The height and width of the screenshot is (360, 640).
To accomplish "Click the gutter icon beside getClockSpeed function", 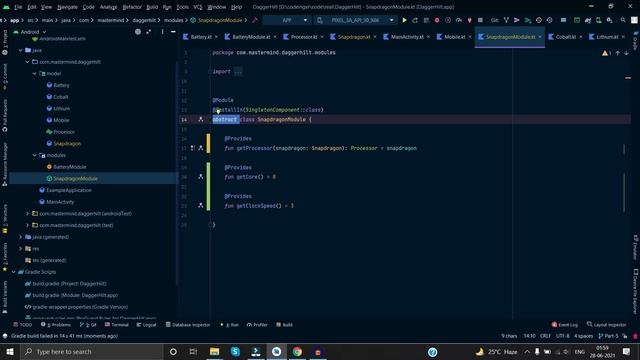I will coord(200,205).
